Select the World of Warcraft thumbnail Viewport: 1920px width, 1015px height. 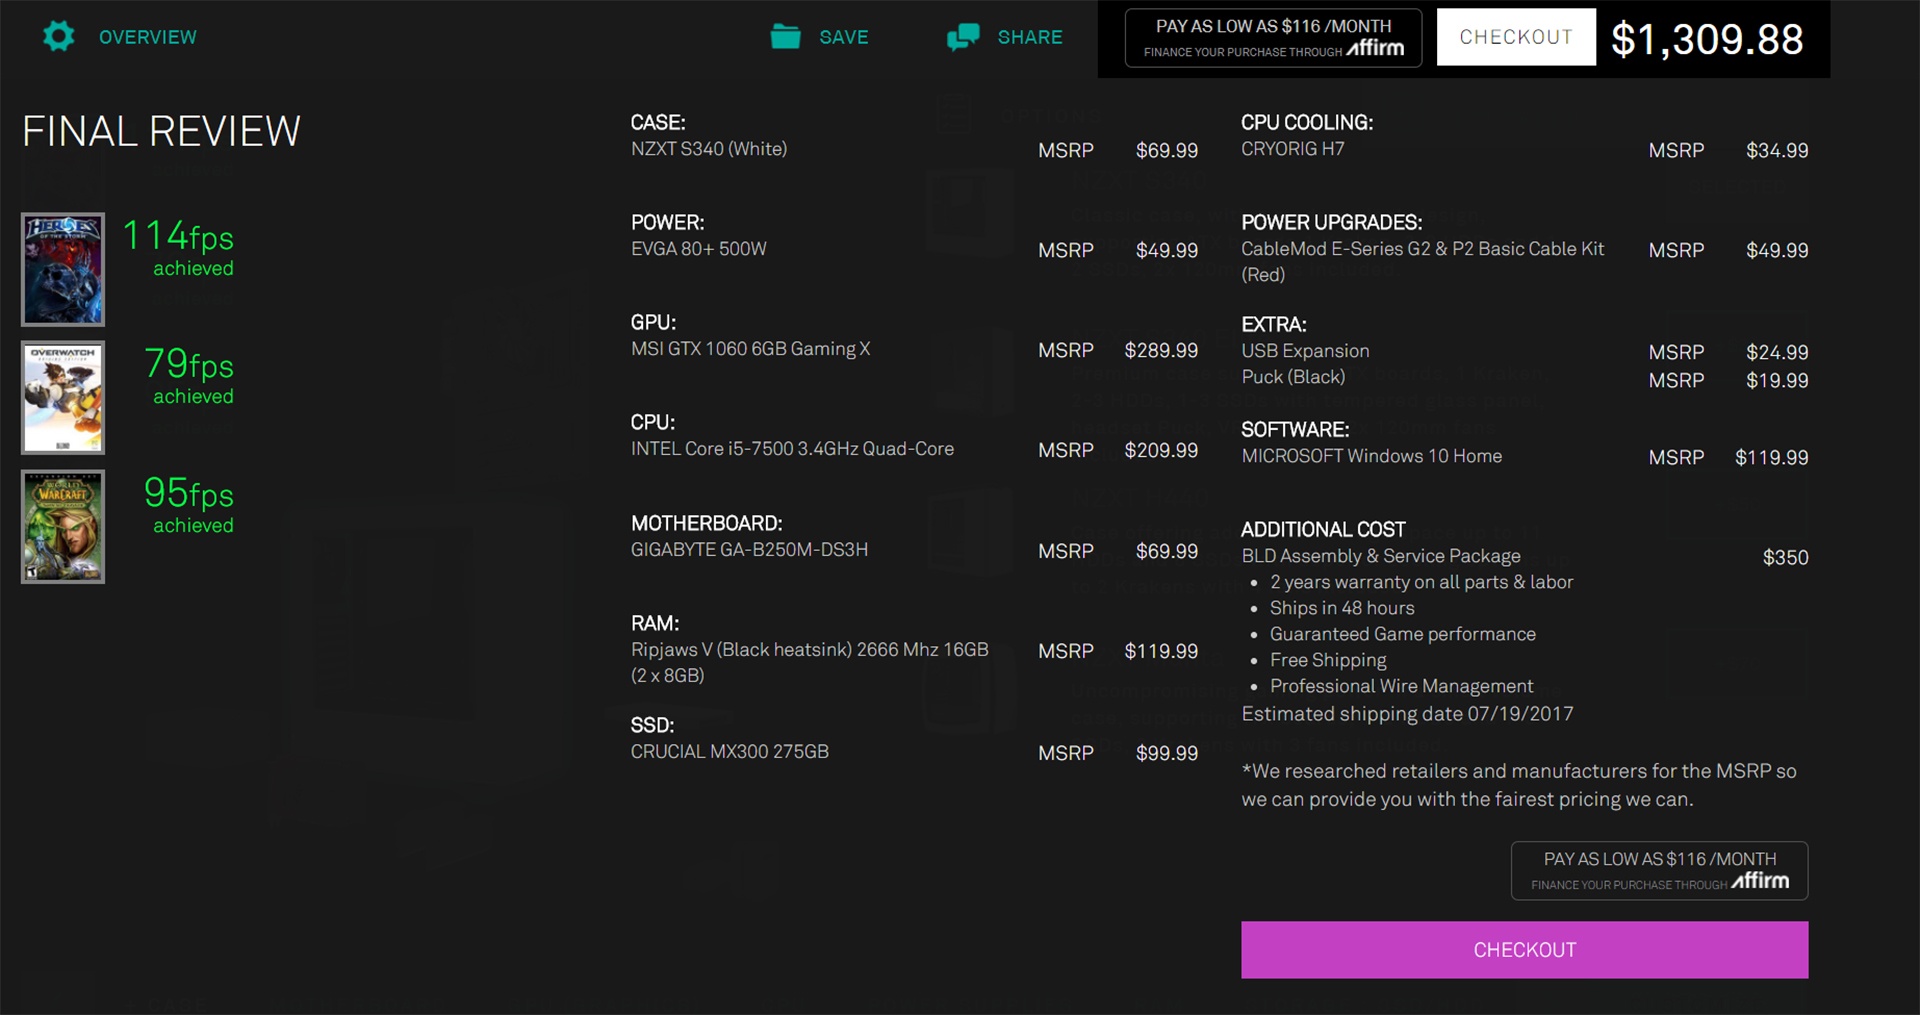(63, 526)
